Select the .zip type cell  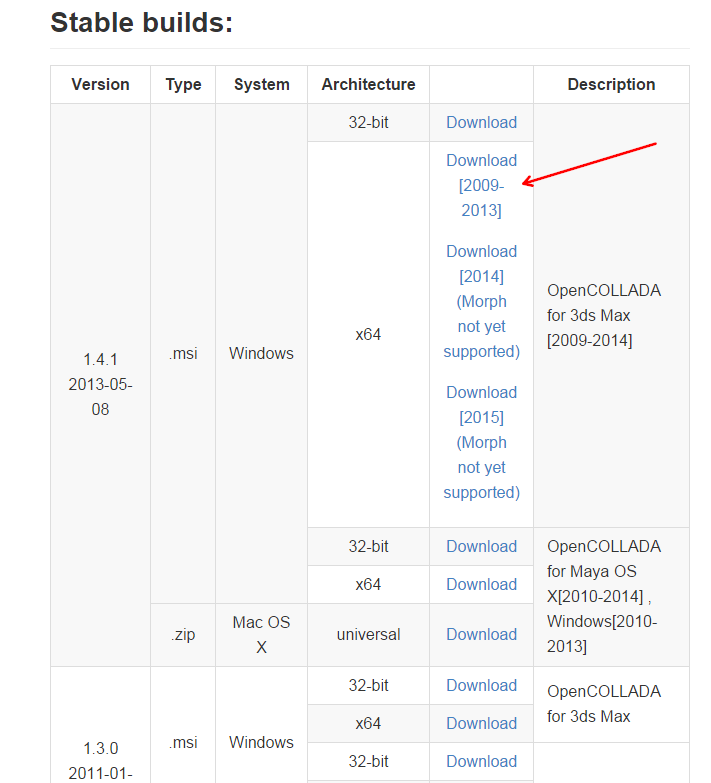(x=183, y=634)
